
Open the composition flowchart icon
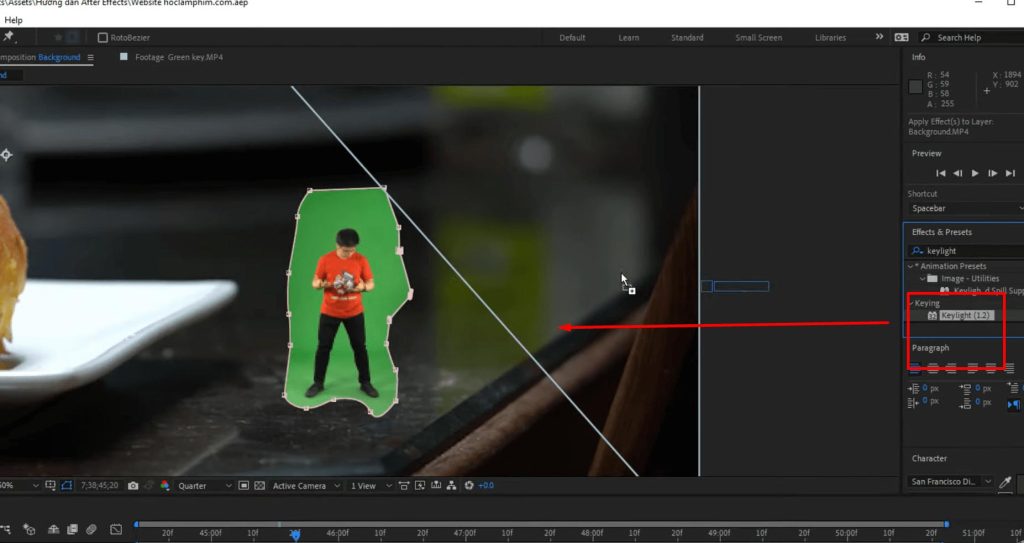click(x=451, y=485)
